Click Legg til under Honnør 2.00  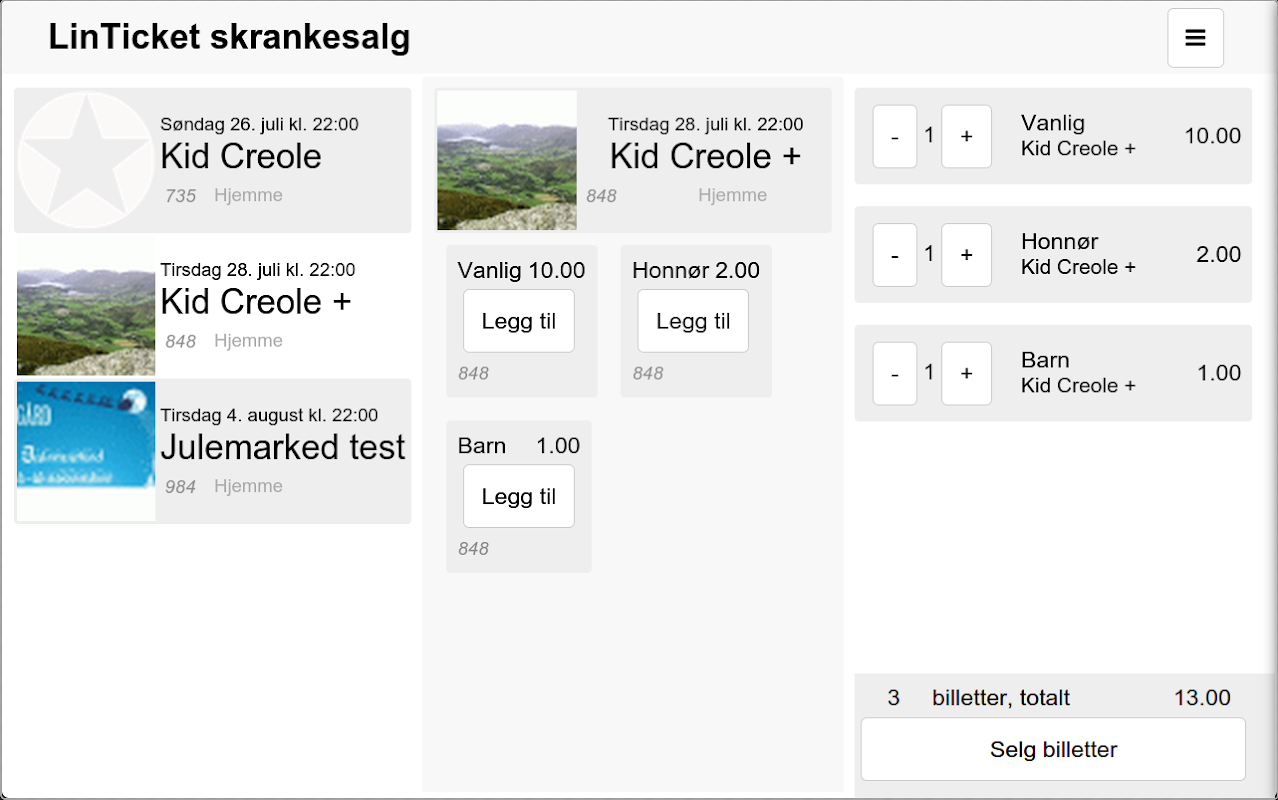coord(693,321)
